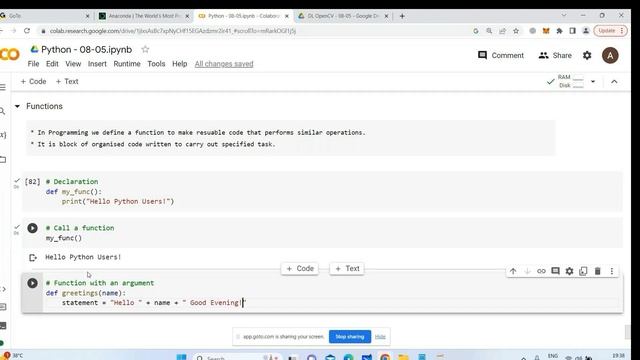
Task: Open table of contents sidebar
Action: pos(3,87)
